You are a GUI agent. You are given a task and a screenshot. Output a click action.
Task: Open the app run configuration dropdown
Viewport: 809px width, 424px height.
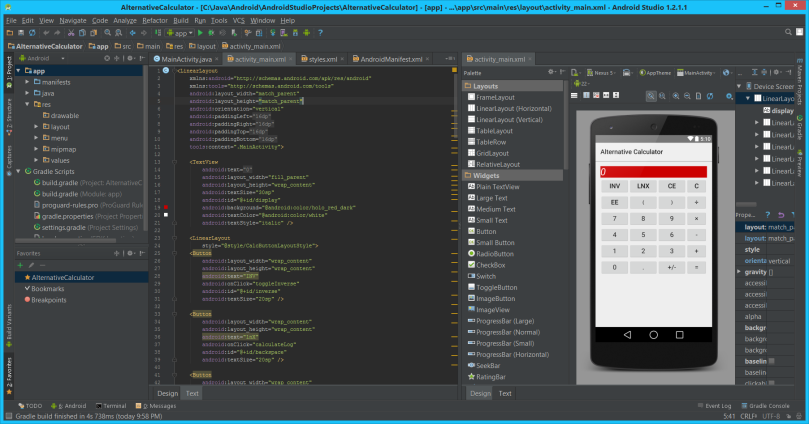tap(179, 32)
